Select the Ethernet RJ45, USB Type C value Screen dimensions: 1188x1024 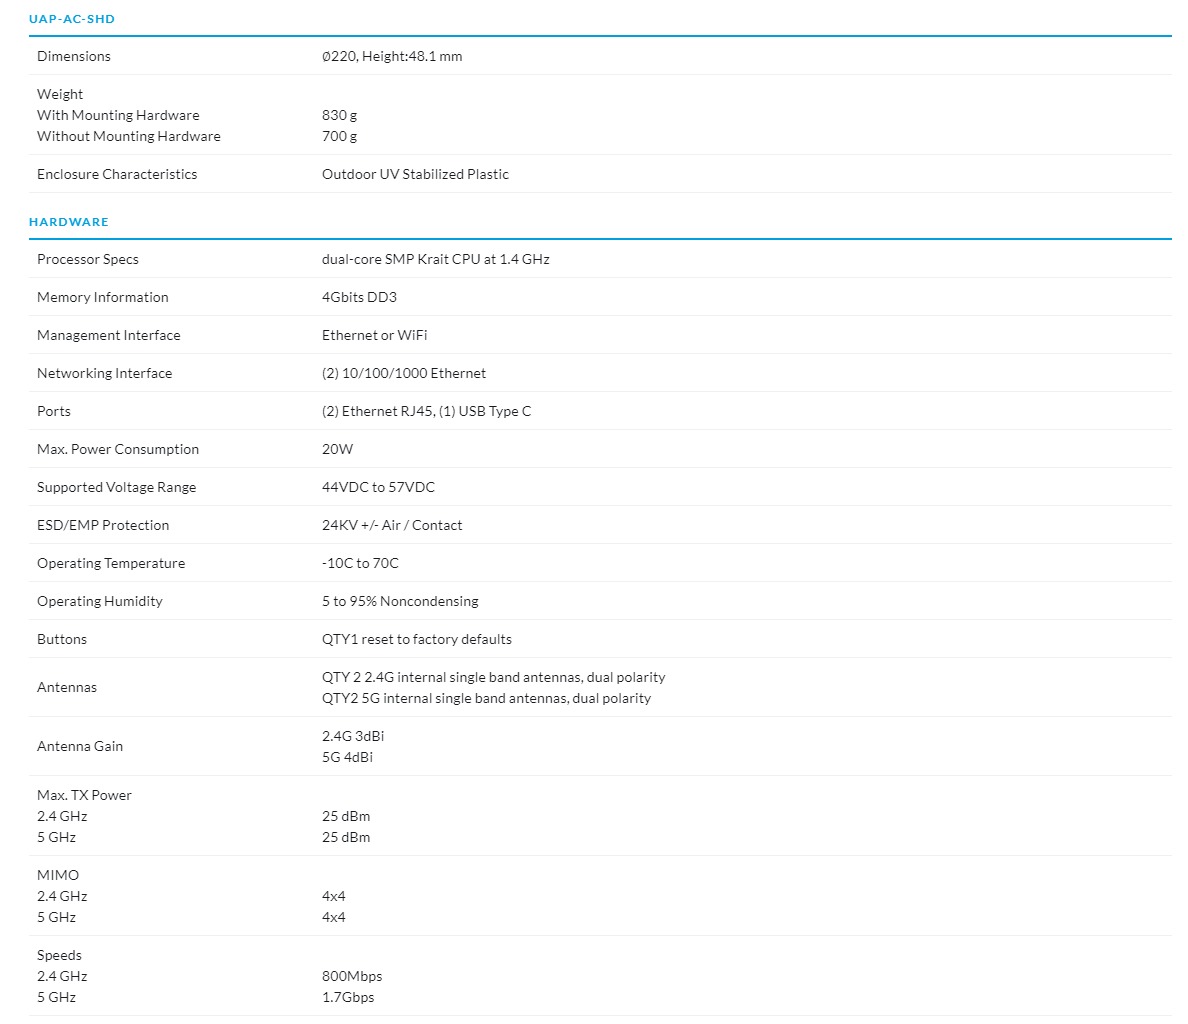[427, 411]
